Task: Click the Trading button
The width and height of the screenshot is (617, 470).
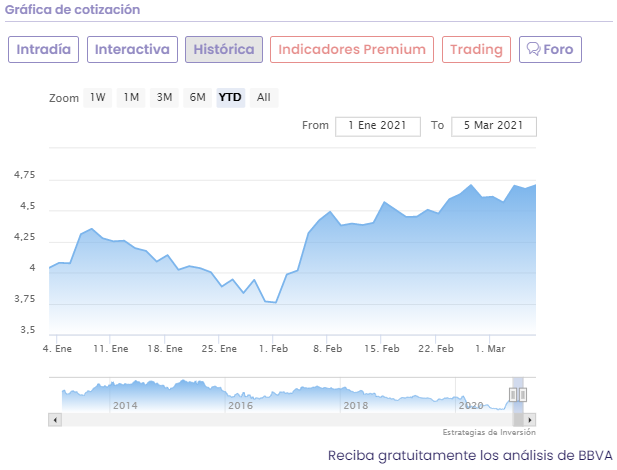Action: tap(476, 49)
